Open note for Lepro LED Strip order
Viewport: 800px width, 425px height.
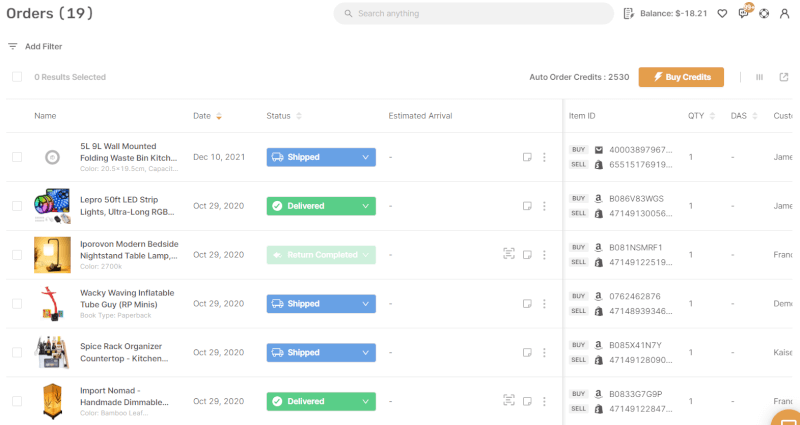click(527, 206)
